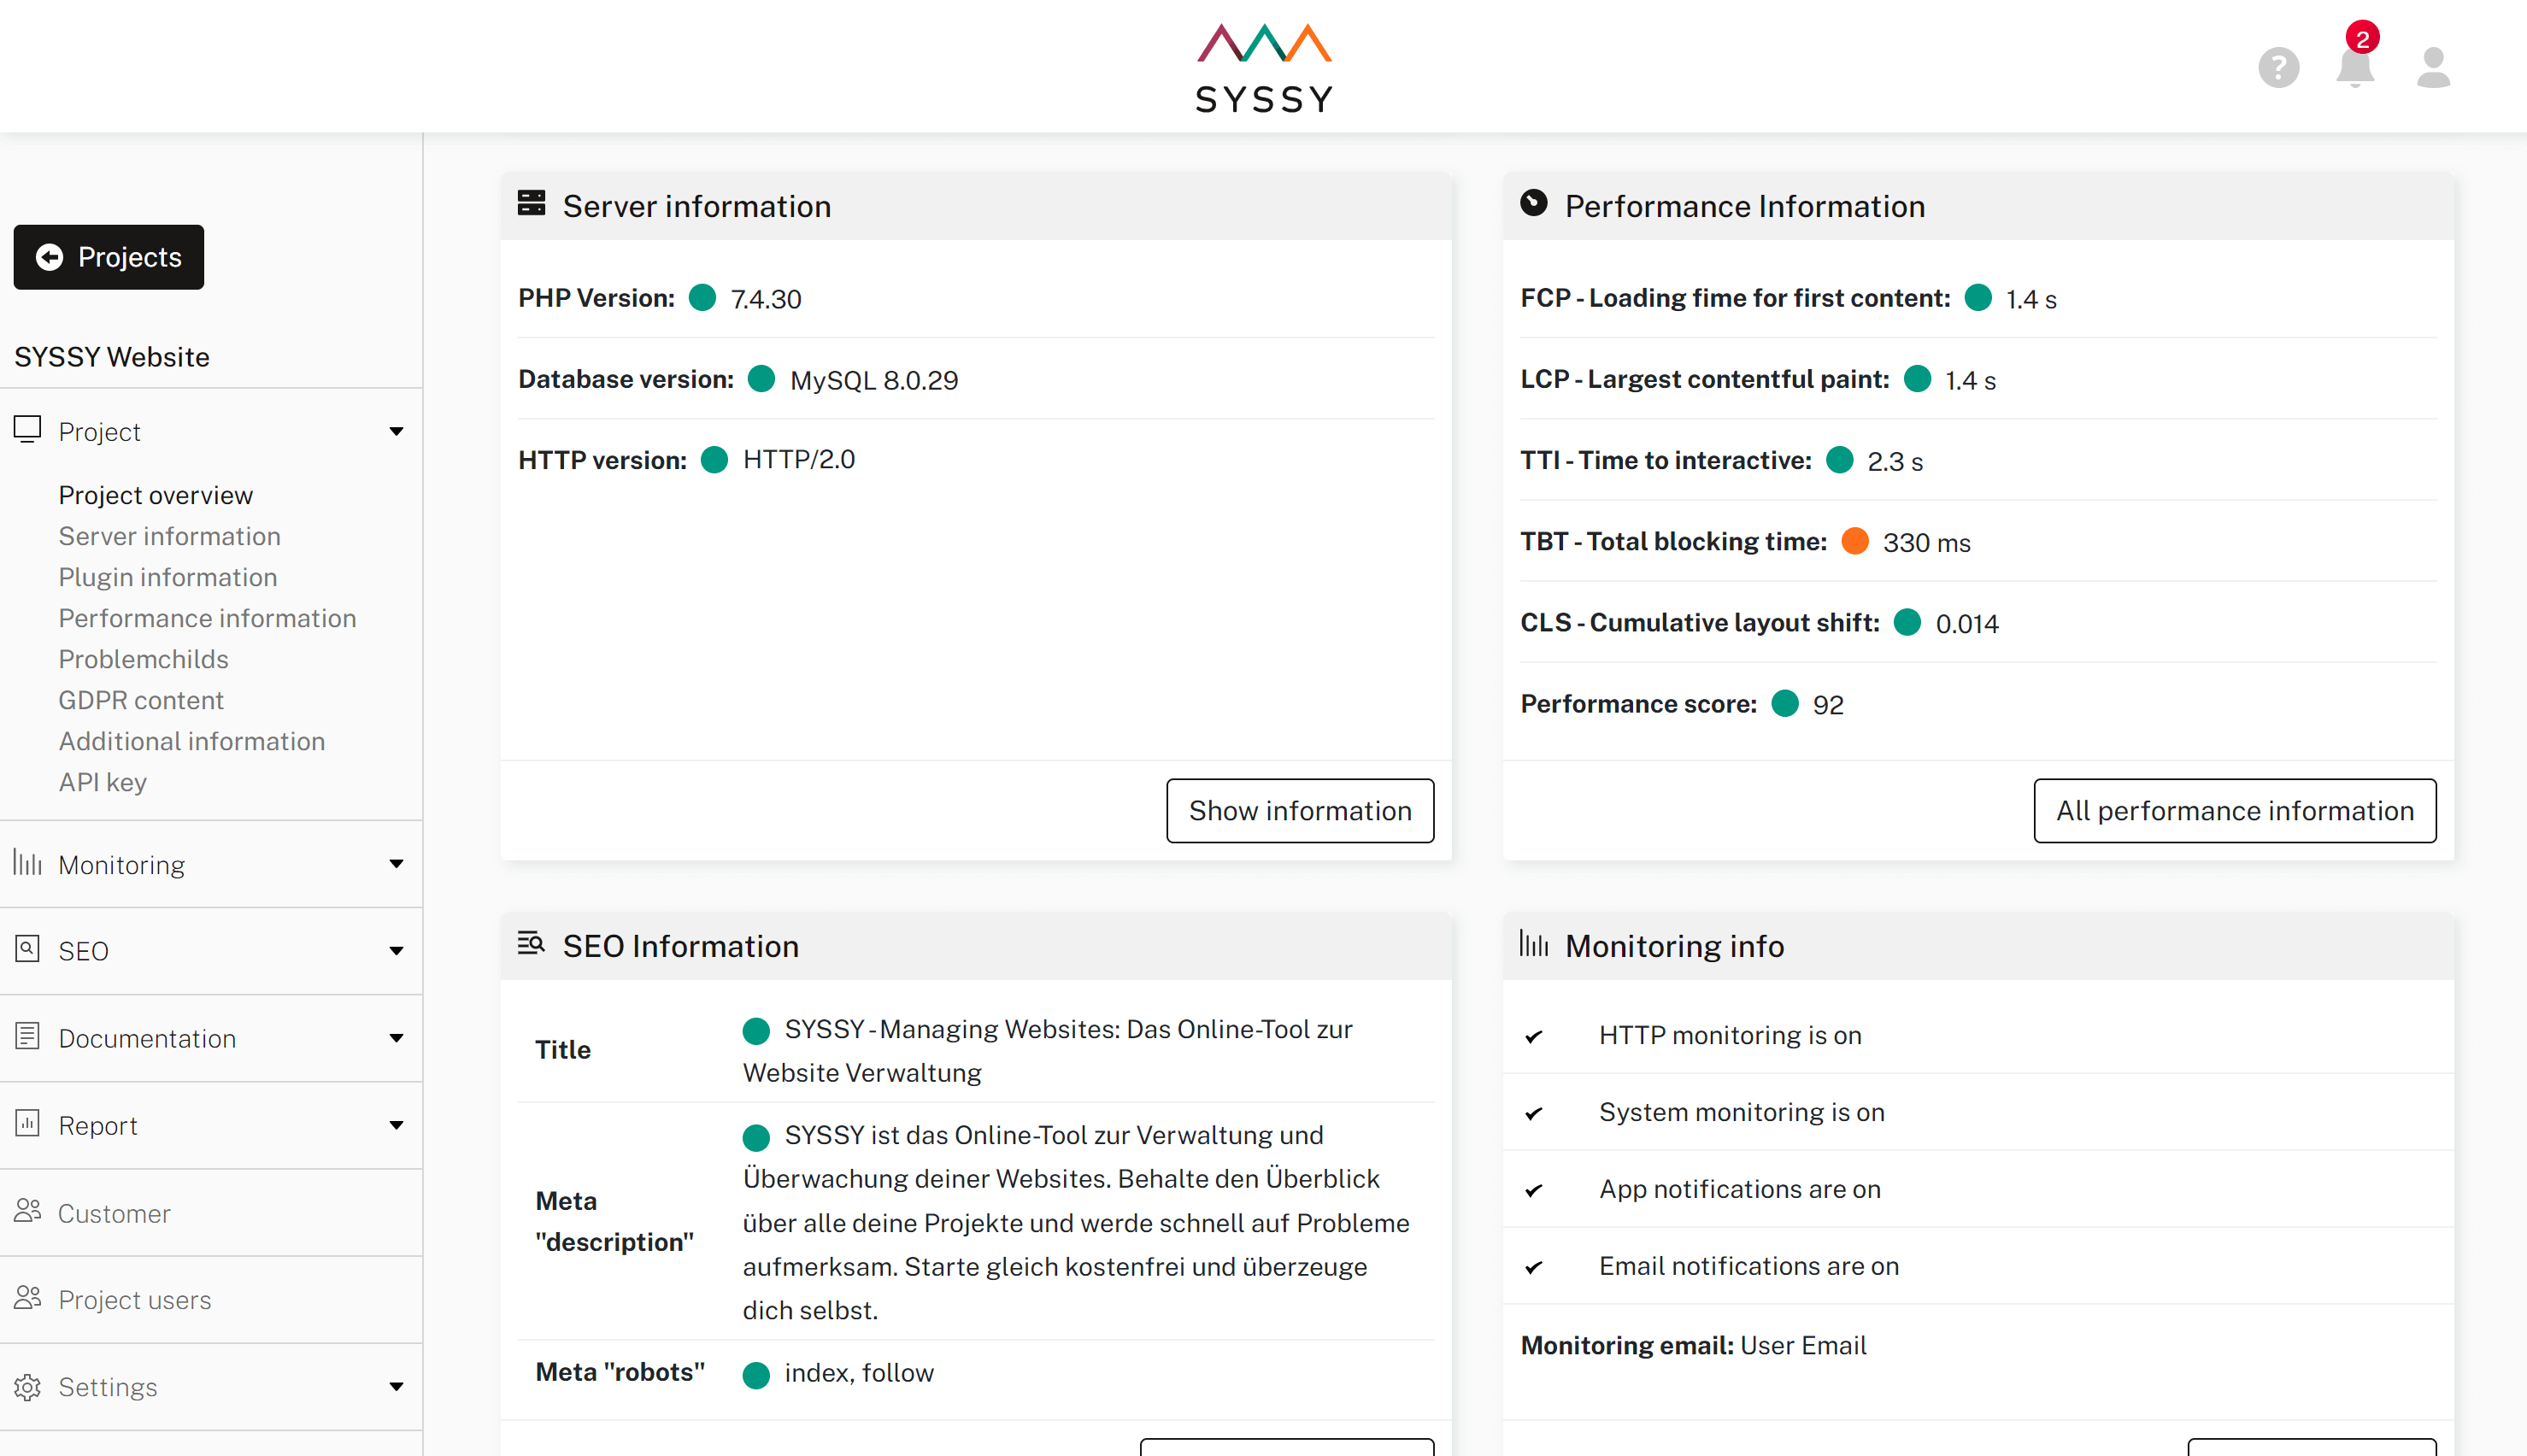The width and height of the screenshot is (2527, 1456).
Task: Click the Project users people icon
Action: pos(27,1298)
